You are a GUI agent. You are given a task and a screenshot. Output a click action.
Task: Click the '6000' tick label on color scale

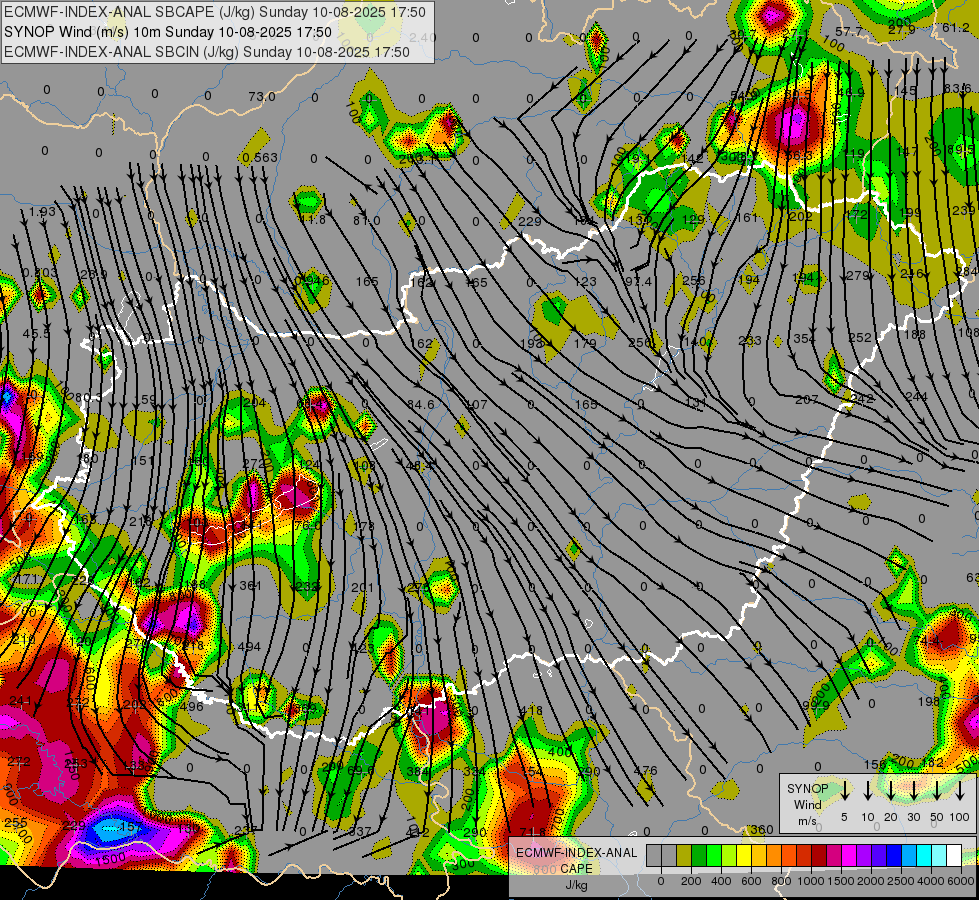[x=961, y=881]
